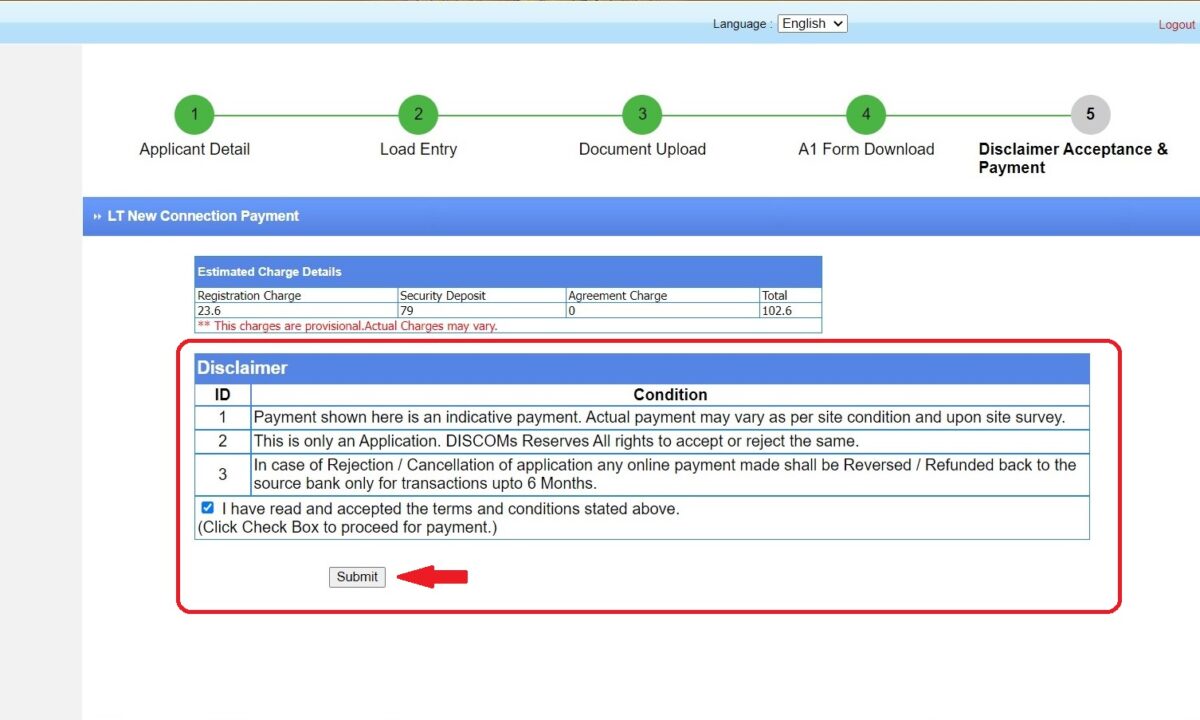Click the LT New Connection Payment header bar
The height and width of the screenshot is (720, 1200).
pos(203,216)
